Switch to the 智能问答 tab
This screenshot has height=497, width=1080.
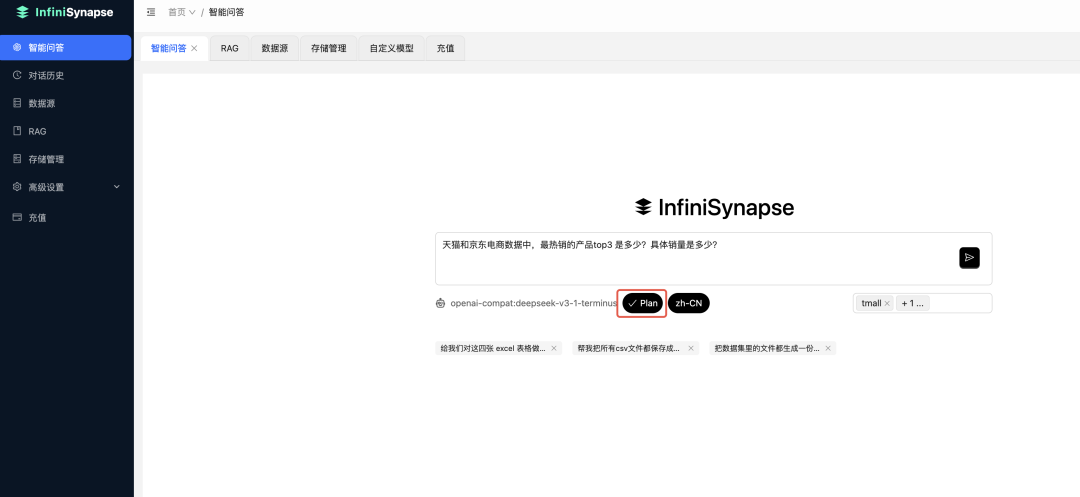(x=168, y=48)
